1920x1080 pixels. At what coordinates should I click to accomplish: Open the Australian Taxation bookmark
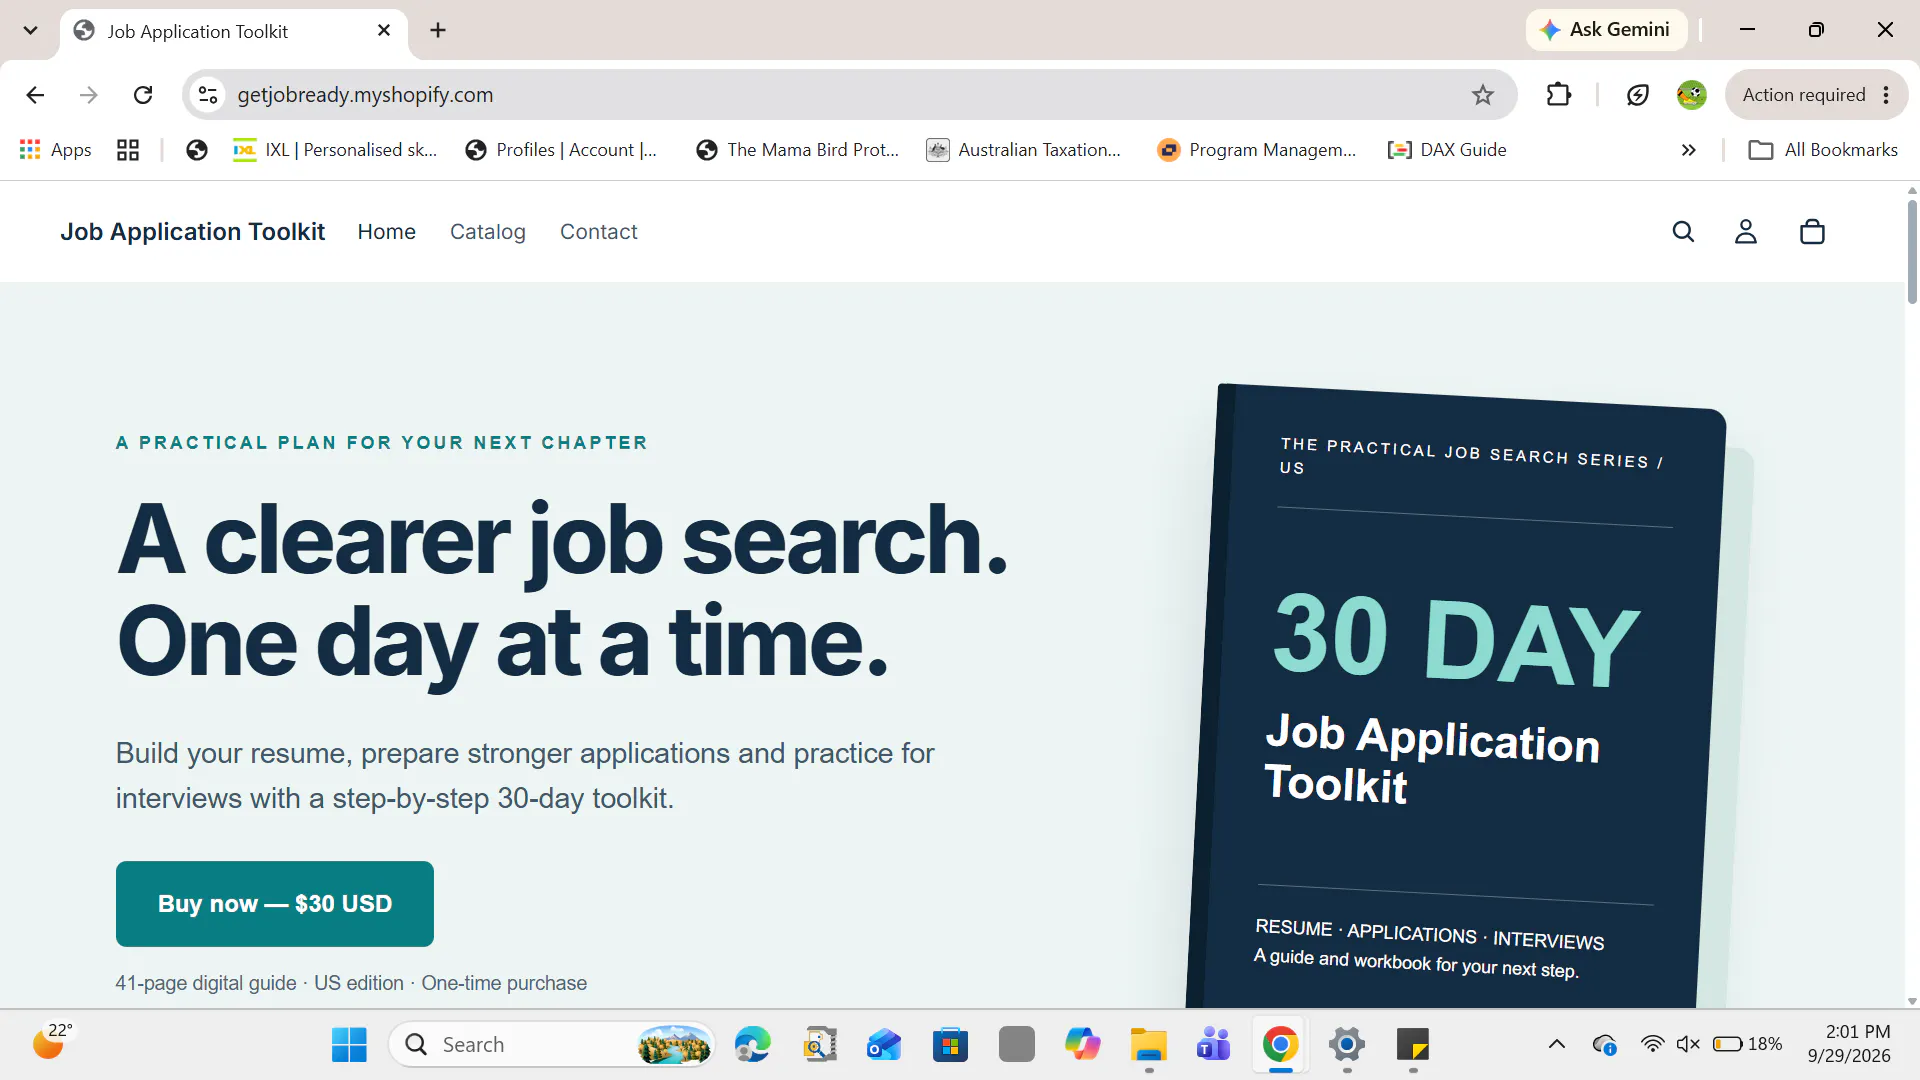point(1024,150)
